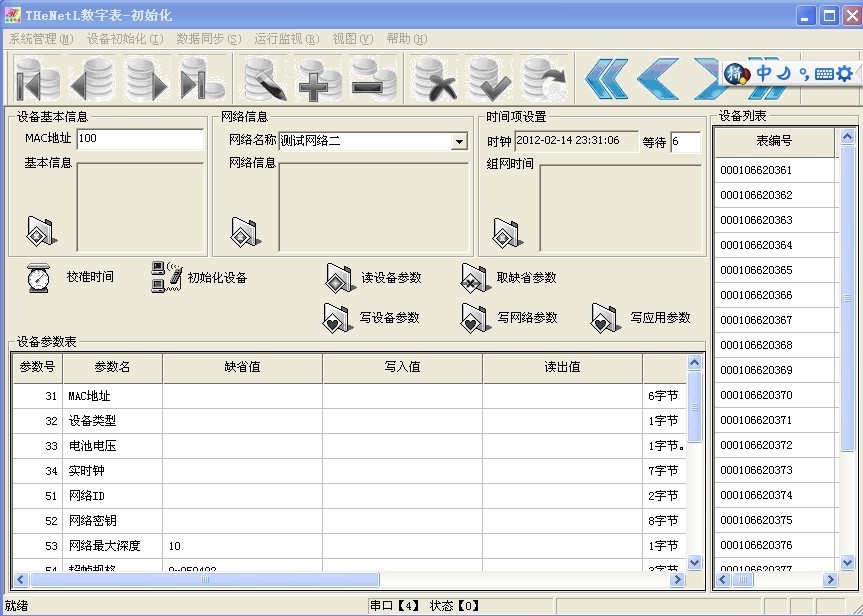This screenshot has width=863, height=616.
Task: Click the double left arrow navigation icon
Action: 606,79
